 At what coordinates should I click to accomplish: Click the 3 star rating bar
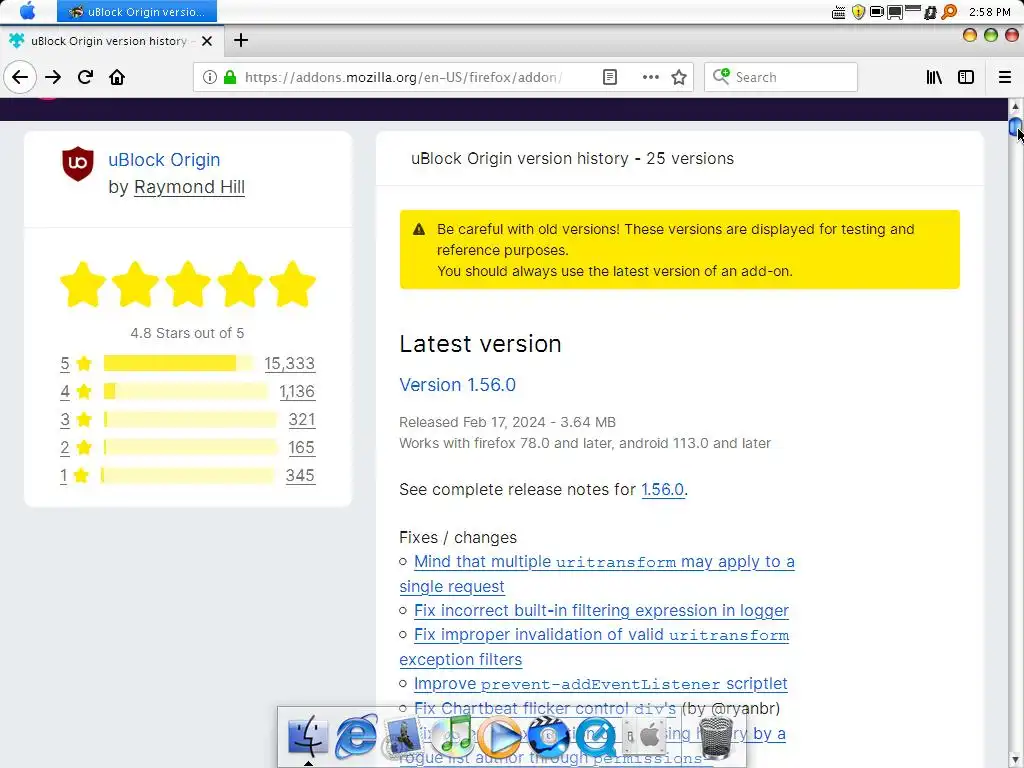(x=190, y=419)
